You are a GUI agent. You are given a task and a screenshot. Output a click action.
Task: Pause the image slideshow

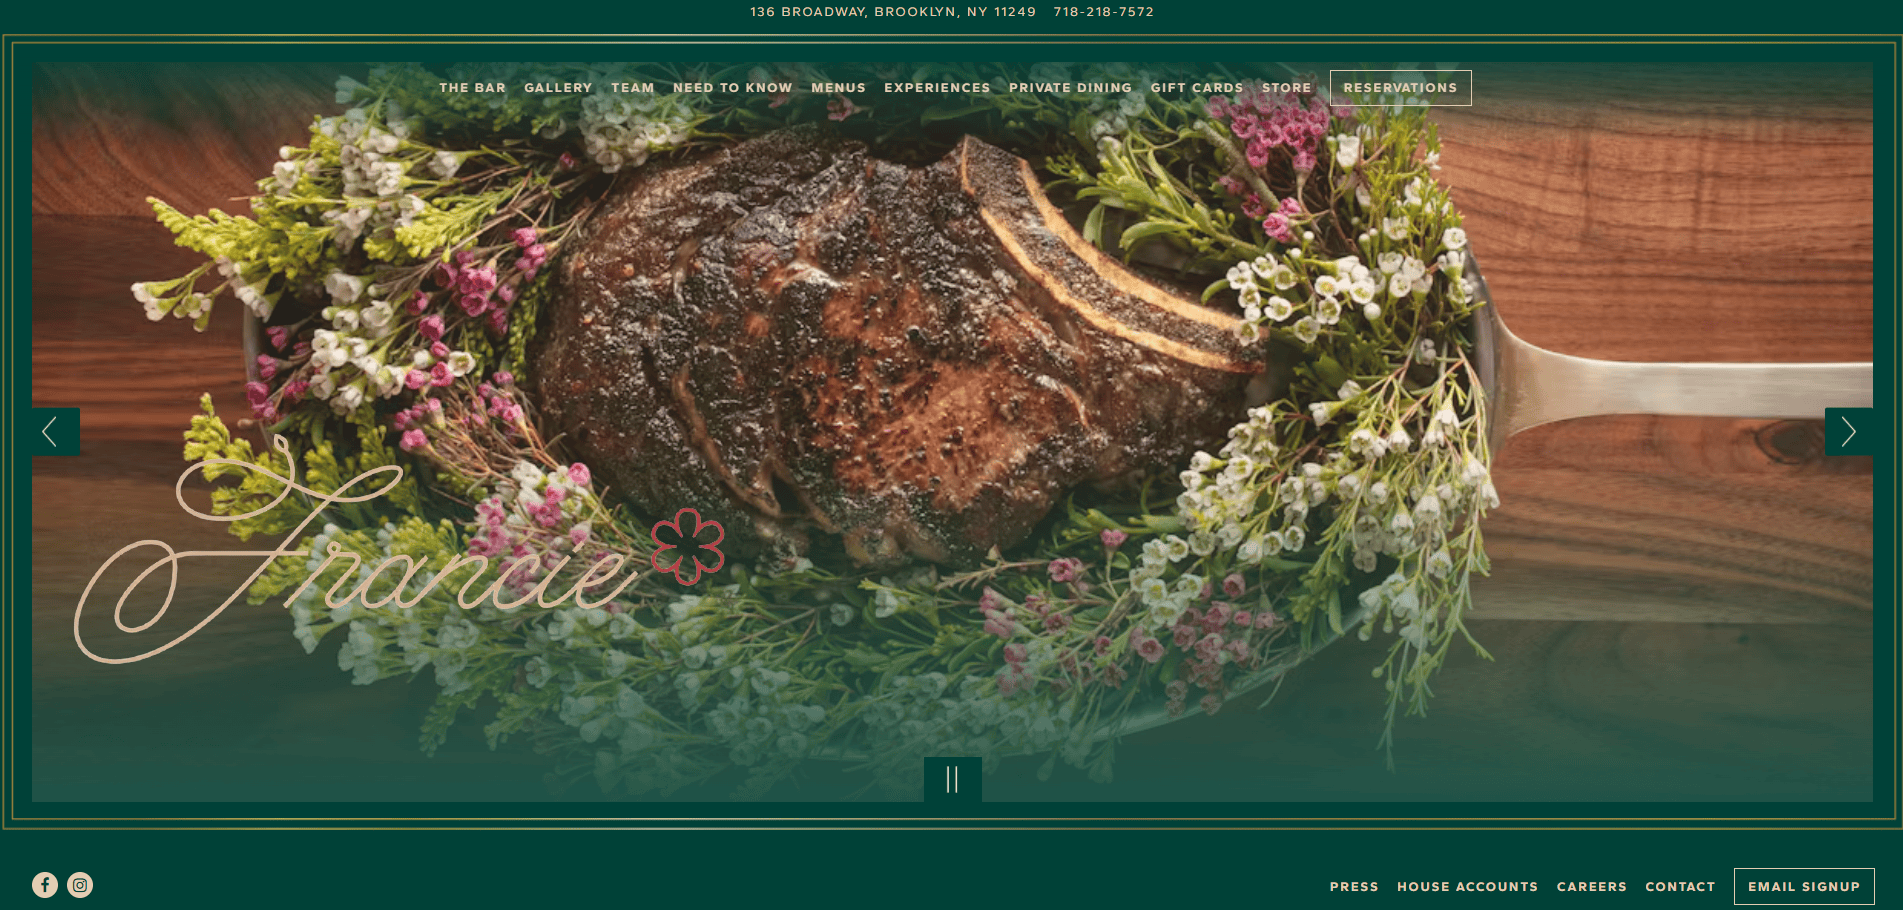[x=951, y=779]
